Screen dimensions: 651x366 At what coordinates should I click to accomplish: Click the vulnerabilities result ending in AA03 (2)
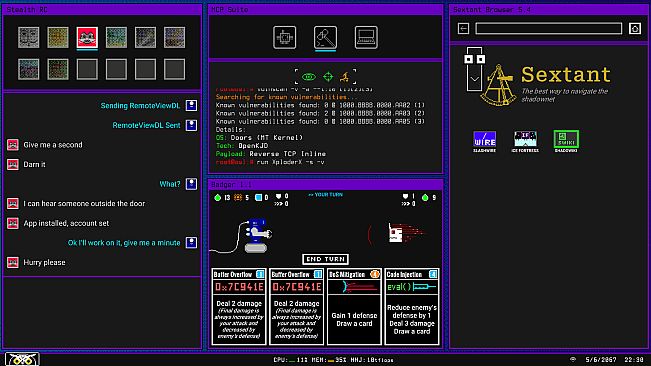click(x=320, y=113)
